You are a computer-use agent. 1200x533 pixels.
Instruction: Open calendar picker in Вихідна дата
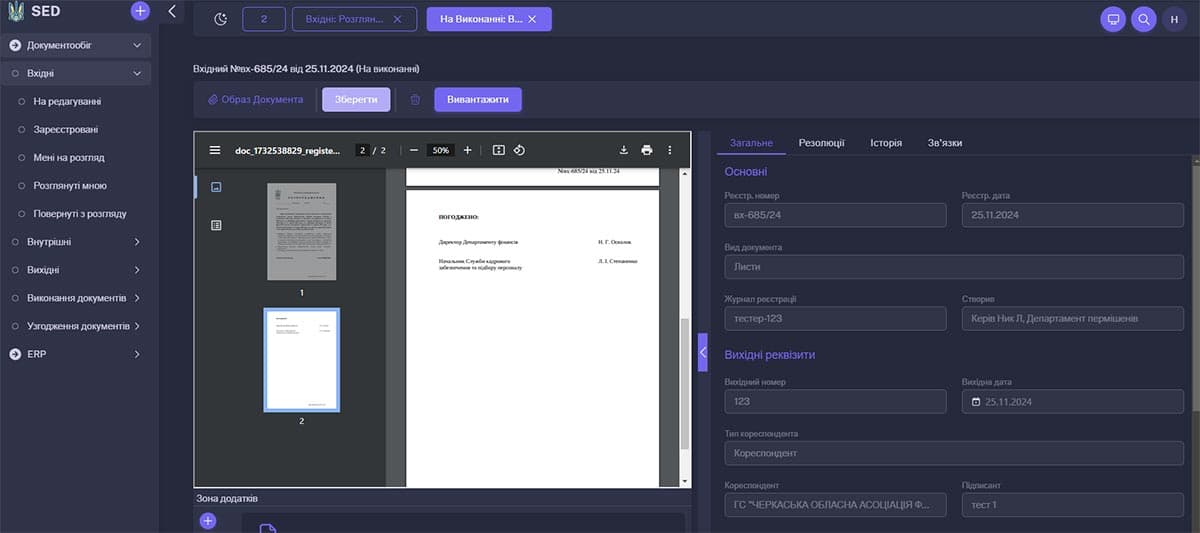(977, 401)
